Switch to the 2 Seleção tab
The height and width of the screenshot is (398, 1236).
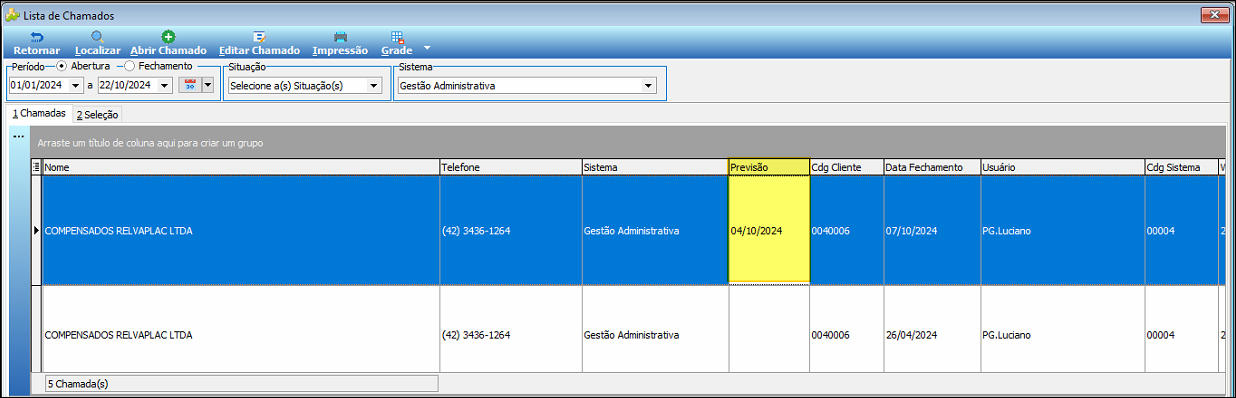point(97,115)
